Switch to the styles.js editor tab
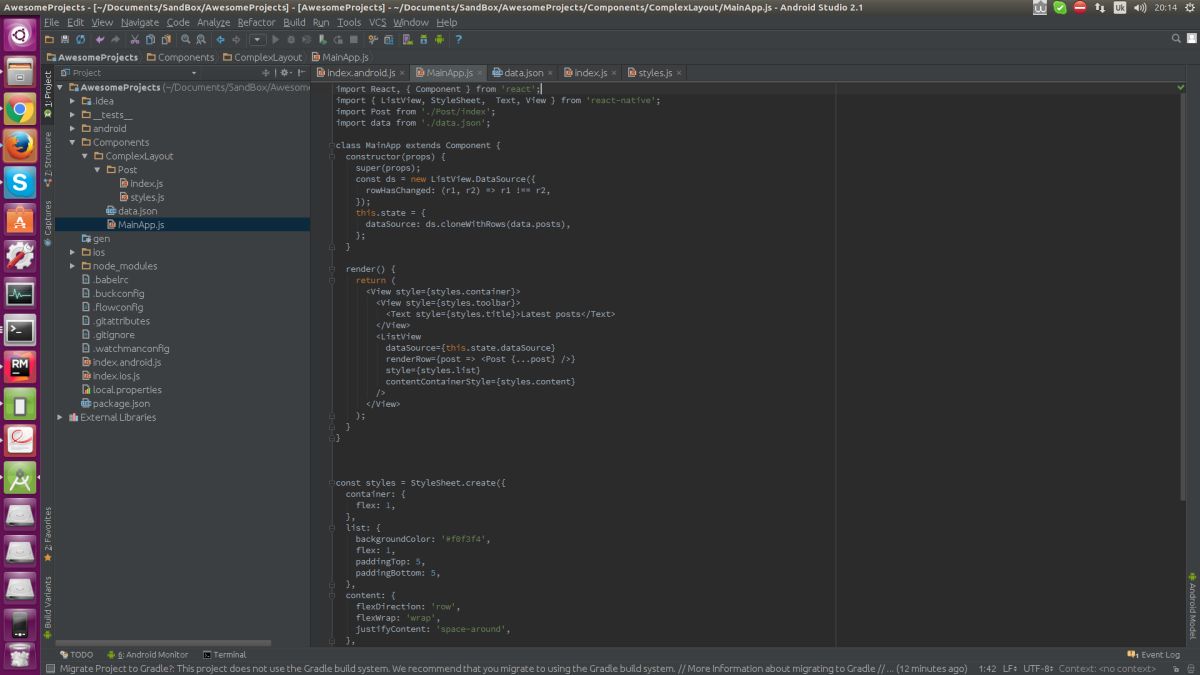 (655, 73)
